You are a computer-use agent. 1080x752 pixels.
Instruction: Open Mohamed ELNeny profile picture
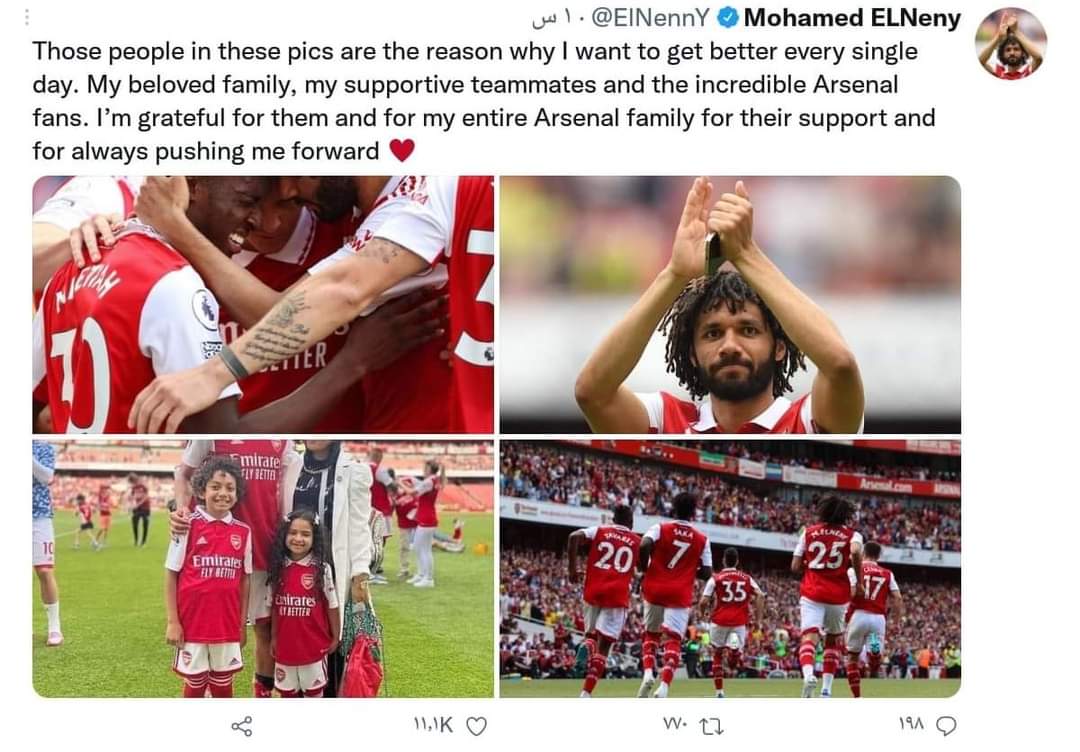[x=1010, y=44]
